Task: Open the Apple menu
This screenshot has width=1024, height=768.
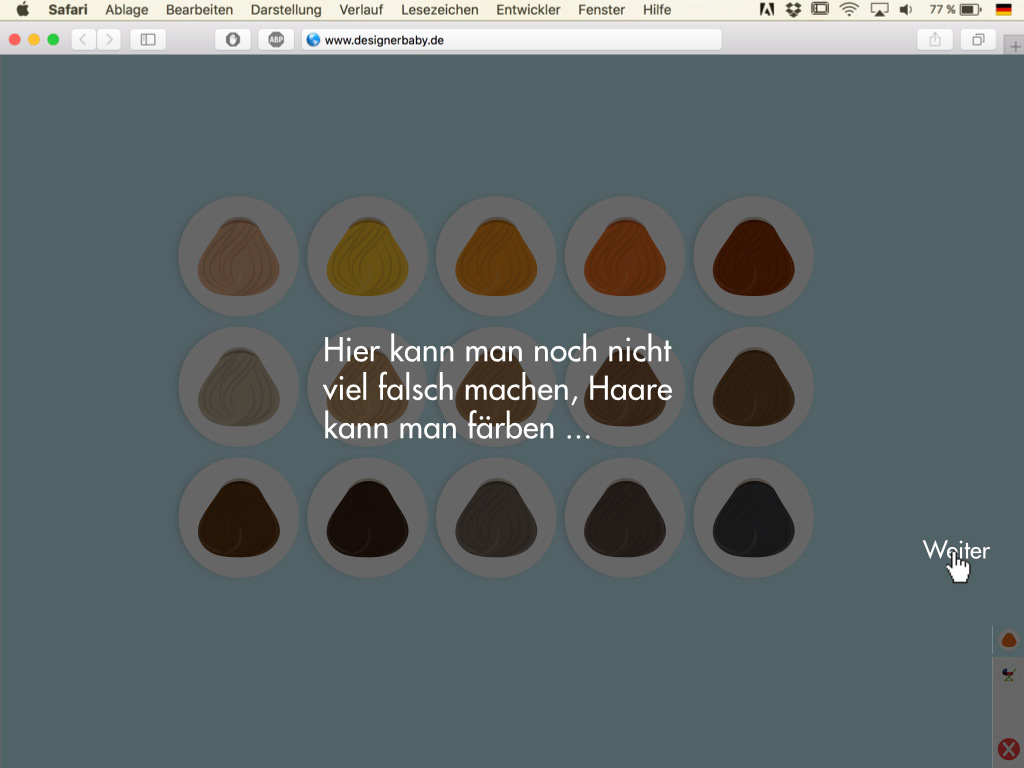Action: pos(23,9)
